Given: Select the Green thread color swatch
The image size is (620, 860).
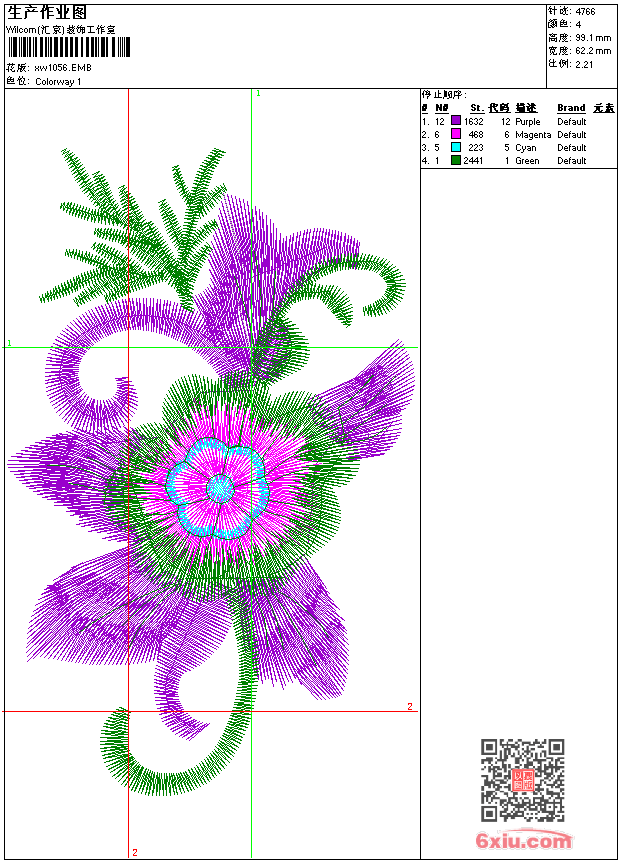Looking at the screenshot, I should (456, 160).
